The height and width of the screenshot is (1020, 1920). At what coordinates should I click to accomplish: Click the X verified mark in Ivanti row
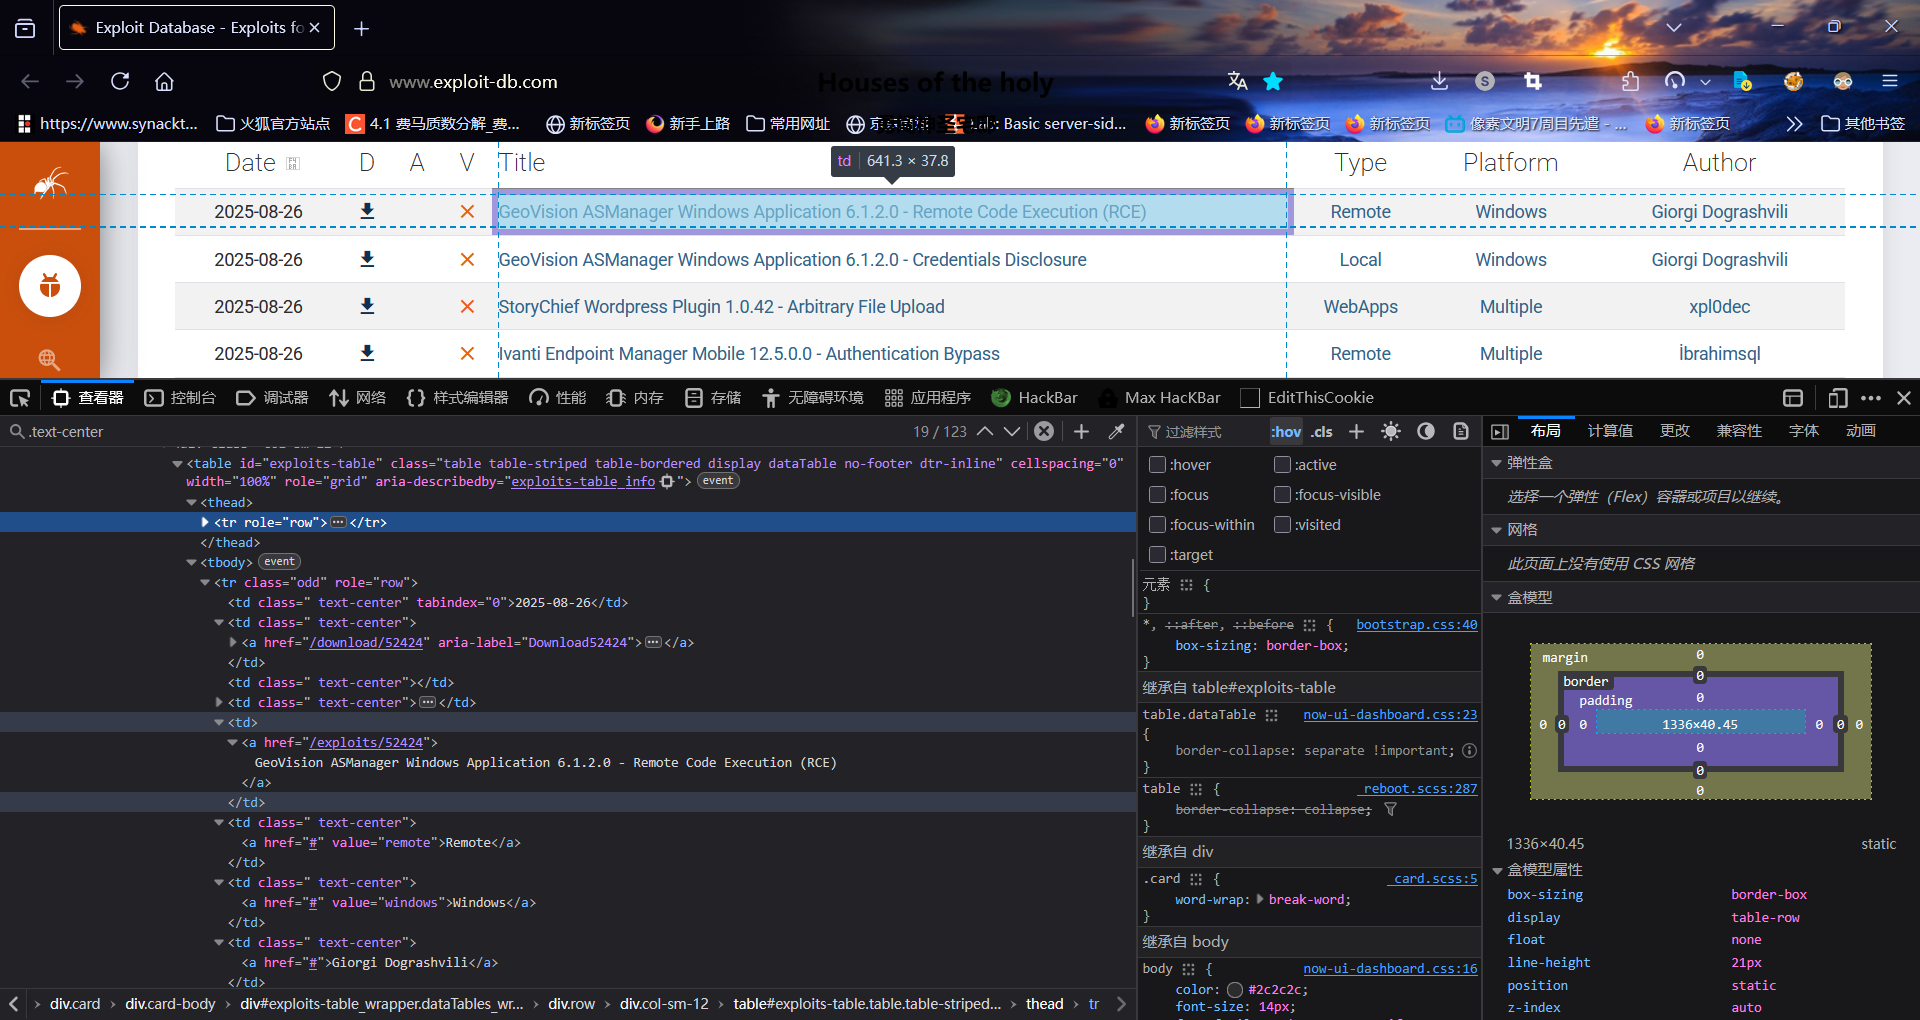[x=467, y=353]
